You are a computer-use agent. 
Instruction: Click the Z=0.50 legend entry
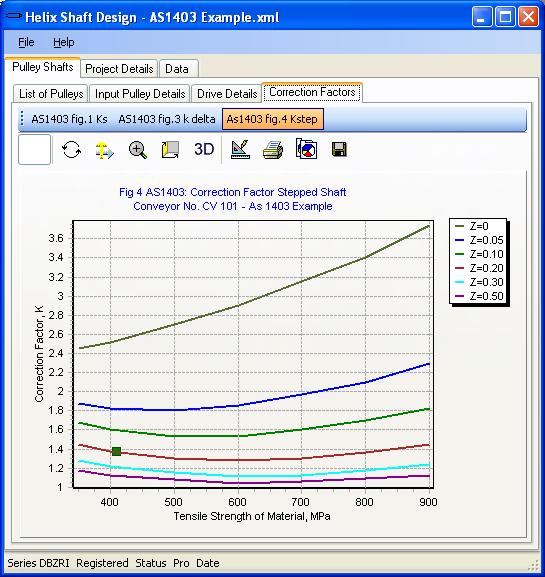coord(479,296)
